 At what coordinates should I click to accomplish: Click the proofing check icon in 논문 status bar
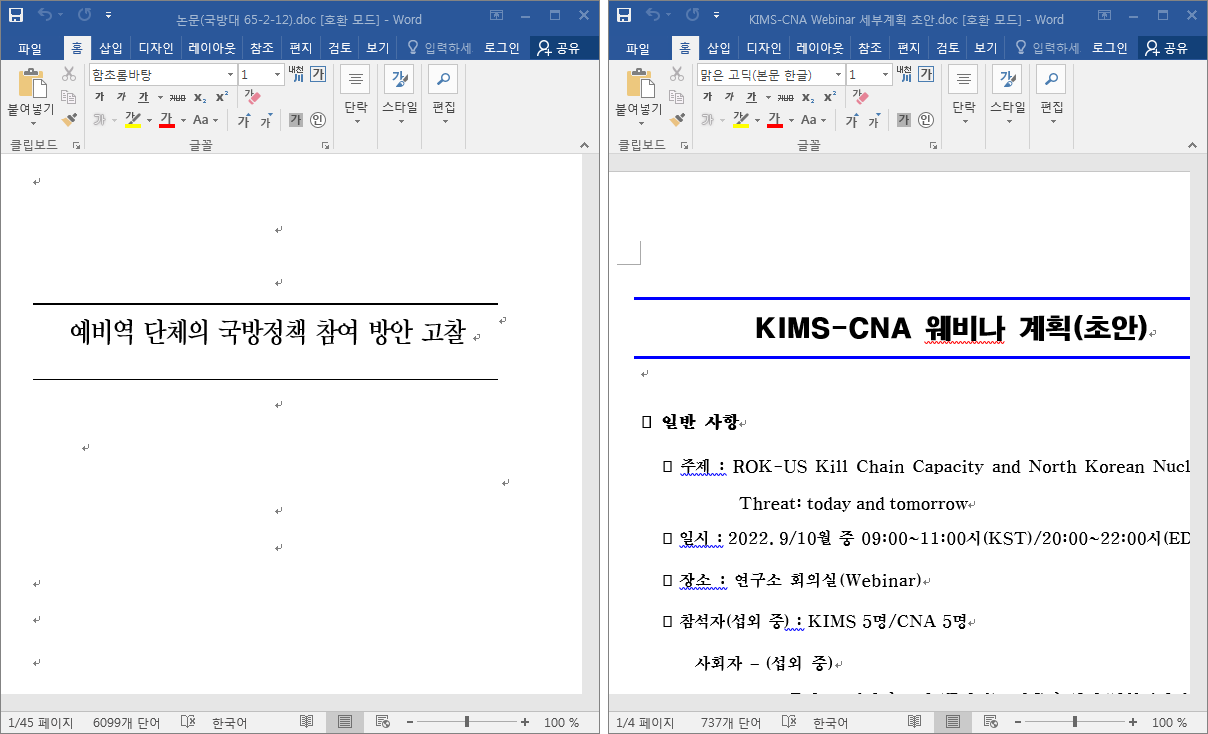[x=187, y=722]
